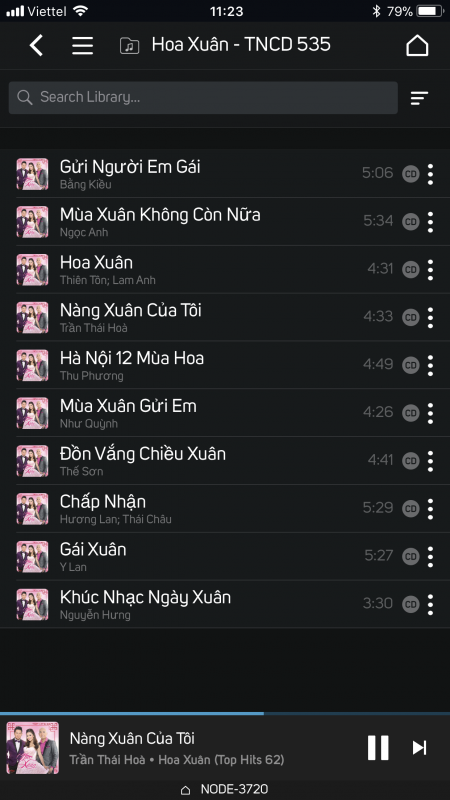Tap CD badge on Hoa Xuân track
Image resolution: width=450 pixels, height=800 pixels.
(x=411, y=269)
